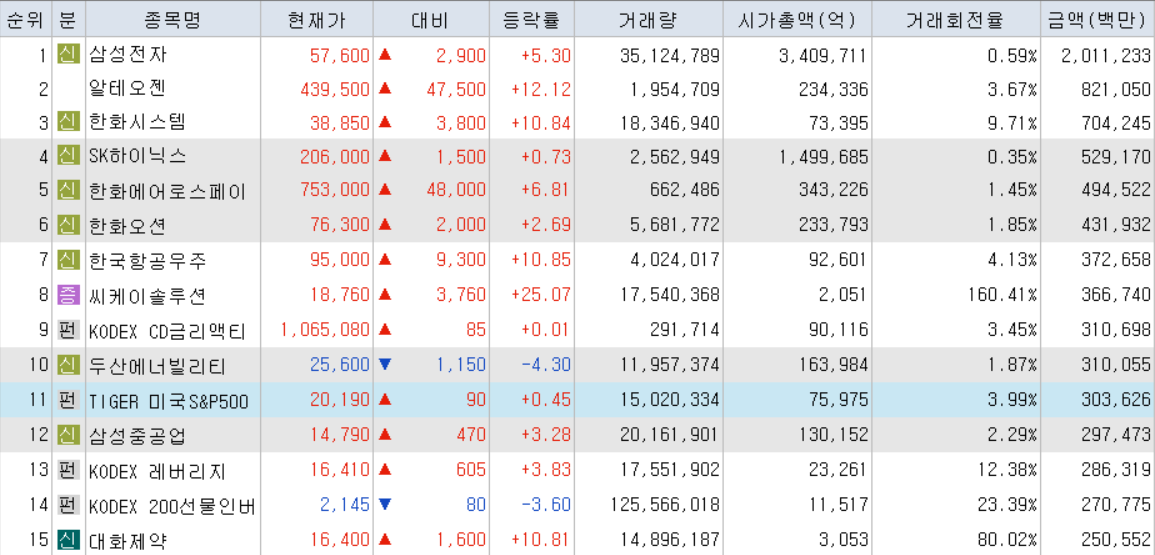
Task: Select the SK하이닉스 stock name
Action: tap(137, 156)
